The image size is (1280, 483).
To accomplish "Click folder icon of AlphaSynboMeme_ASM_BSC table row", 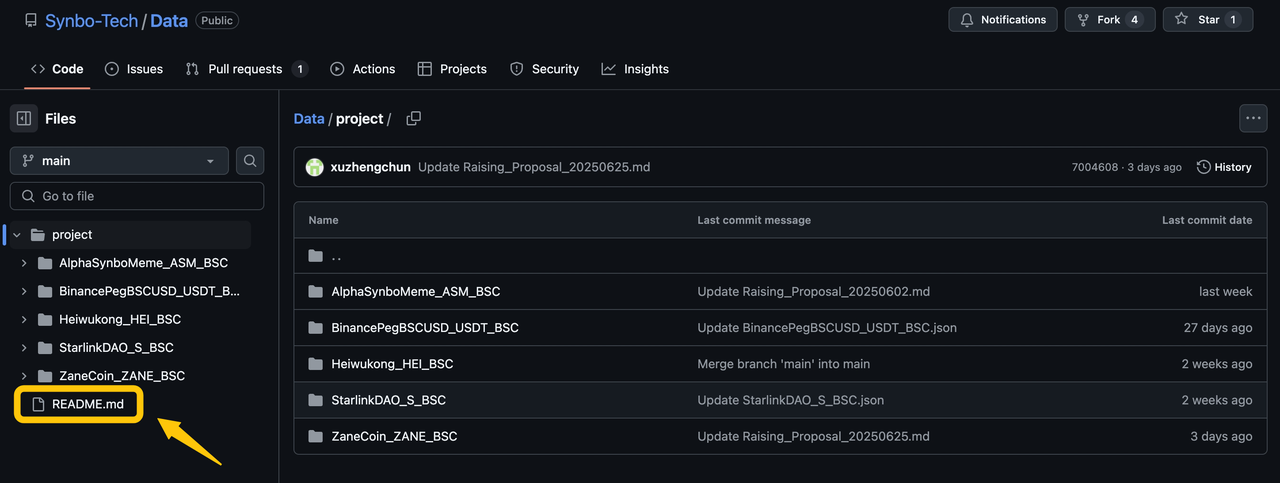I will click(316, 292).
